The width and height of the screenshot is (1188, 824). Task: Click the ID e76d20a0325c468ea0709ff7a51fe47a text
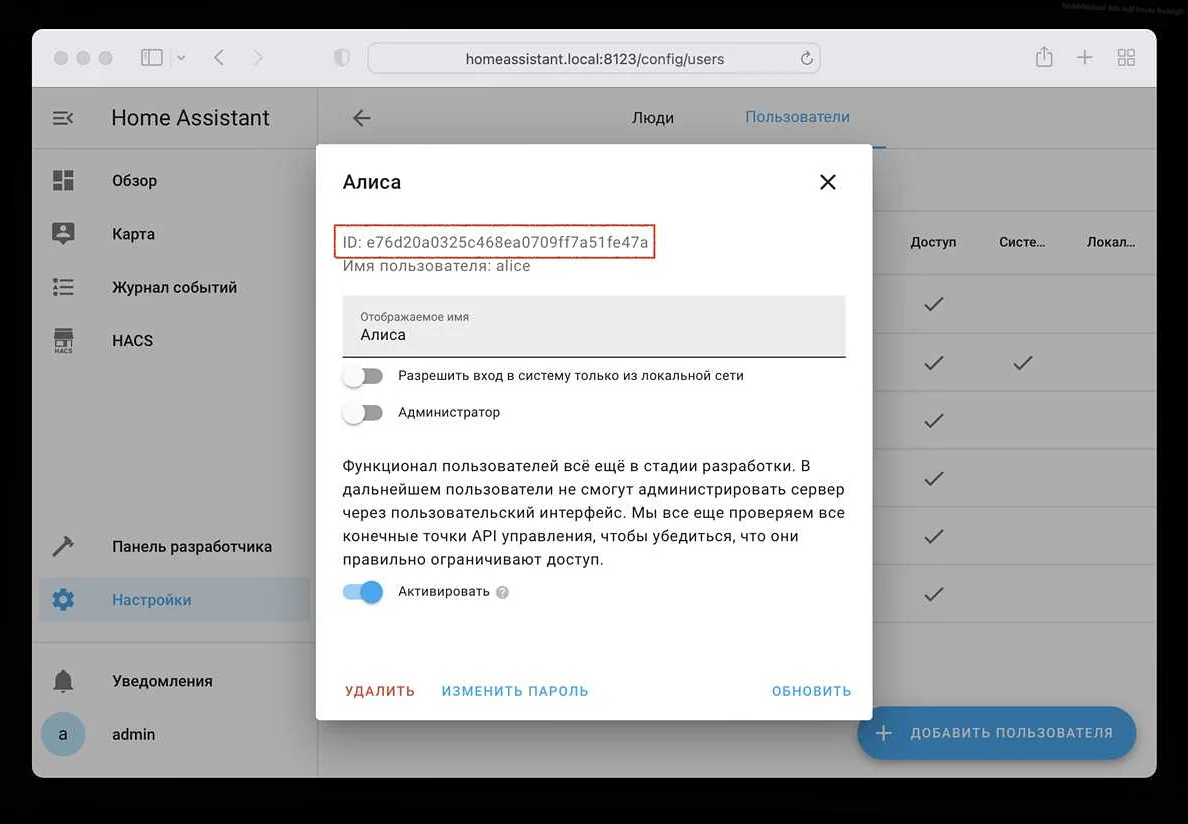[x=496, y=242]
